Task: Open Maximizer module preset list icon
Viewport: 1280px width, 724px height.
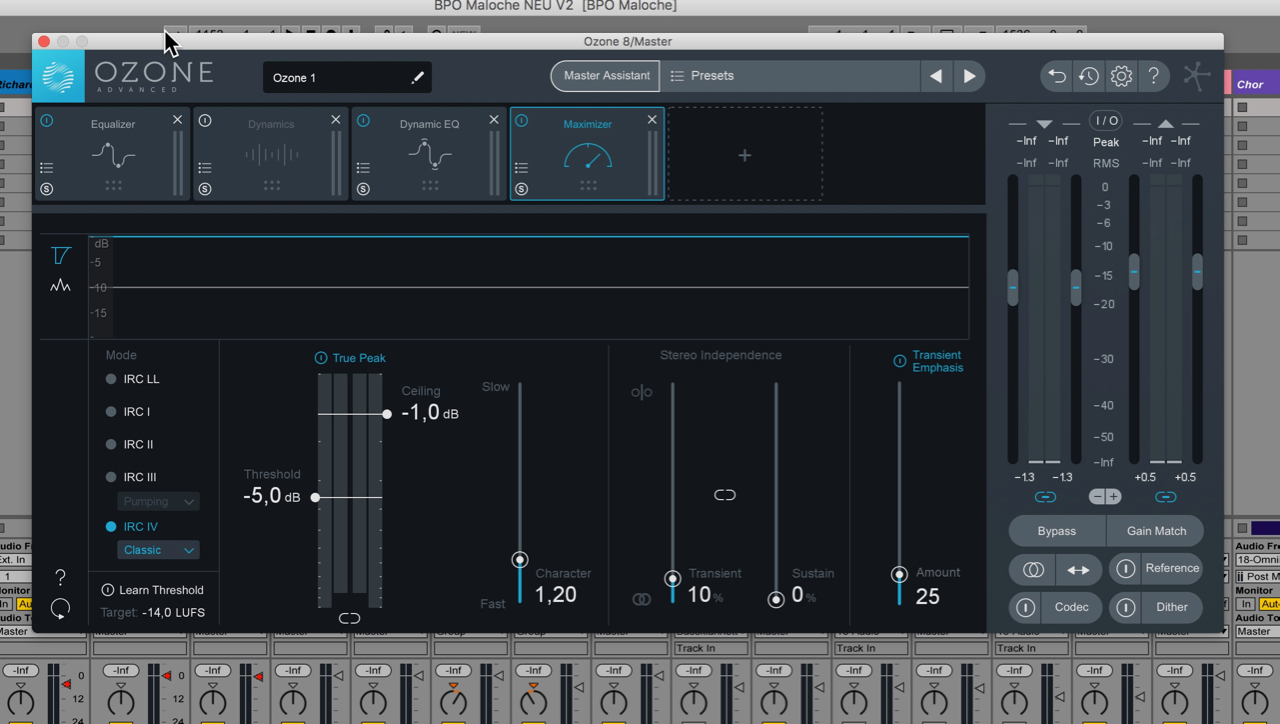Action: (x=521, y=168)
